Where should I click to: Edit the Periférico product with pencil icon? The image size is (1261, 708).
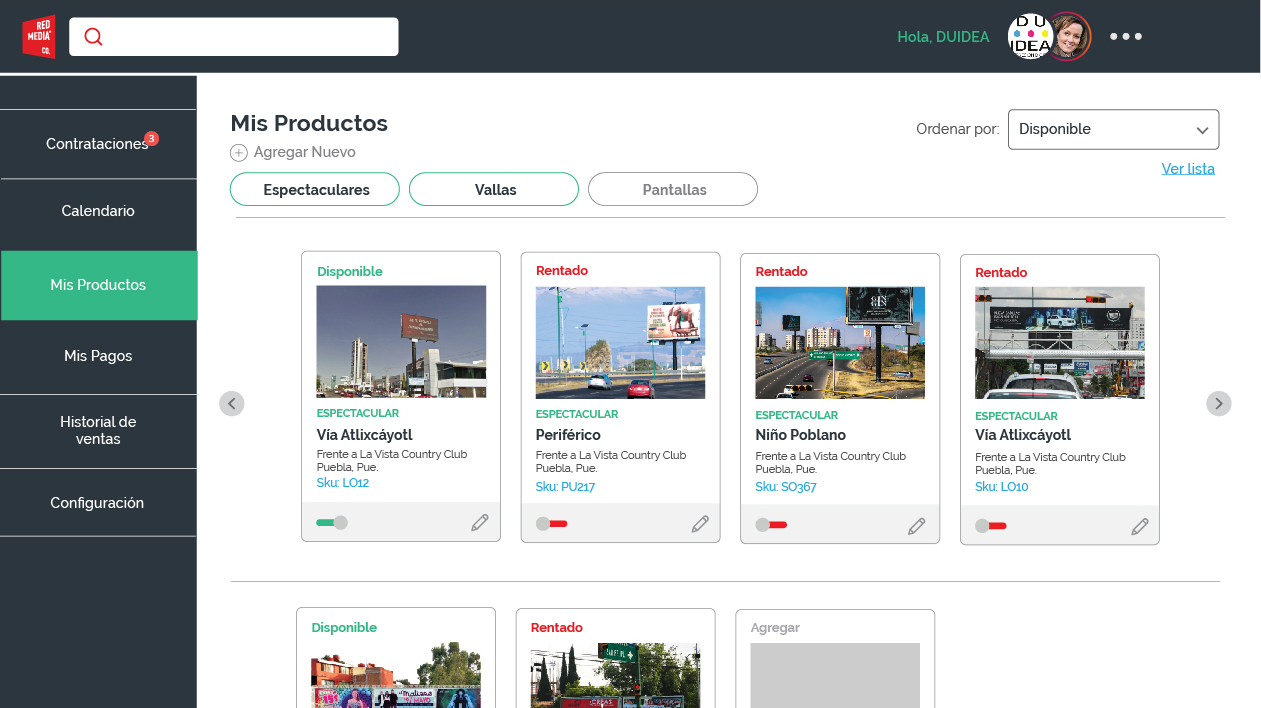click(700, 524)
